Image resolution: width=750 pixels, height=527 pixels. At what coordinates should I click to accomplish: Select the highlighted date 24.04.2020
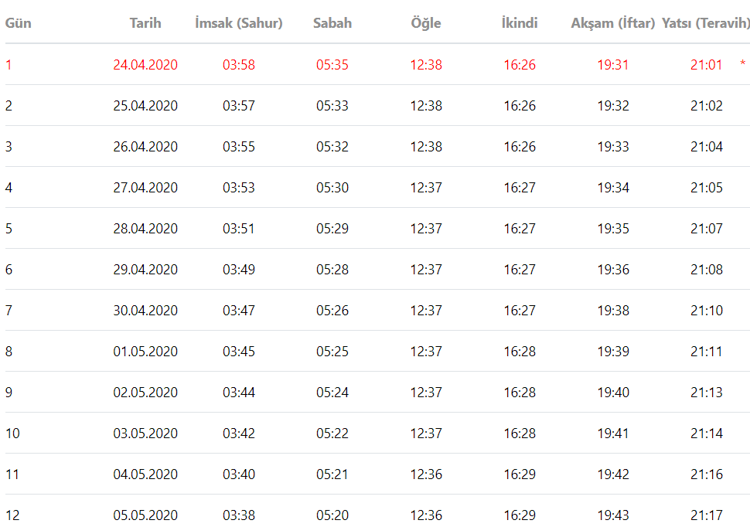point(145,65)
